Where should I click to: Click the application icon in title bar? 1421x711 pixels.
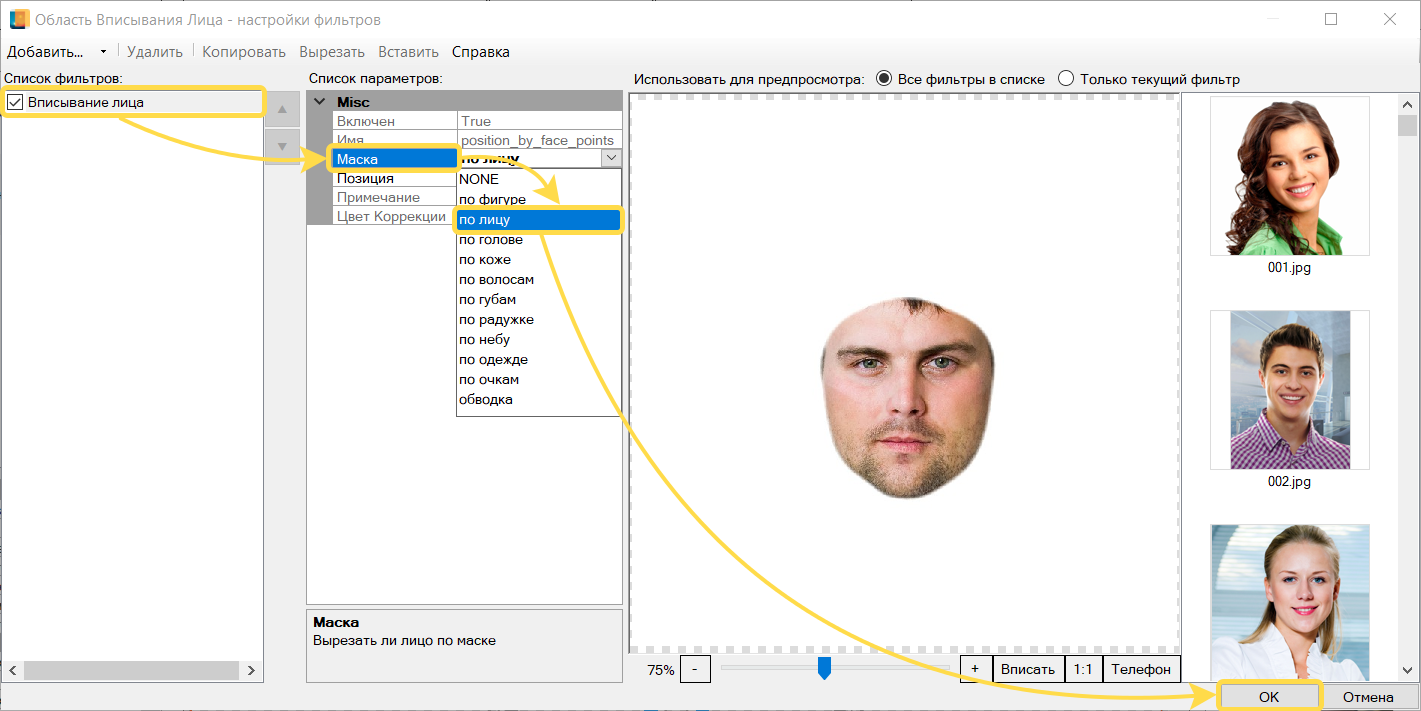click(18, 19)
